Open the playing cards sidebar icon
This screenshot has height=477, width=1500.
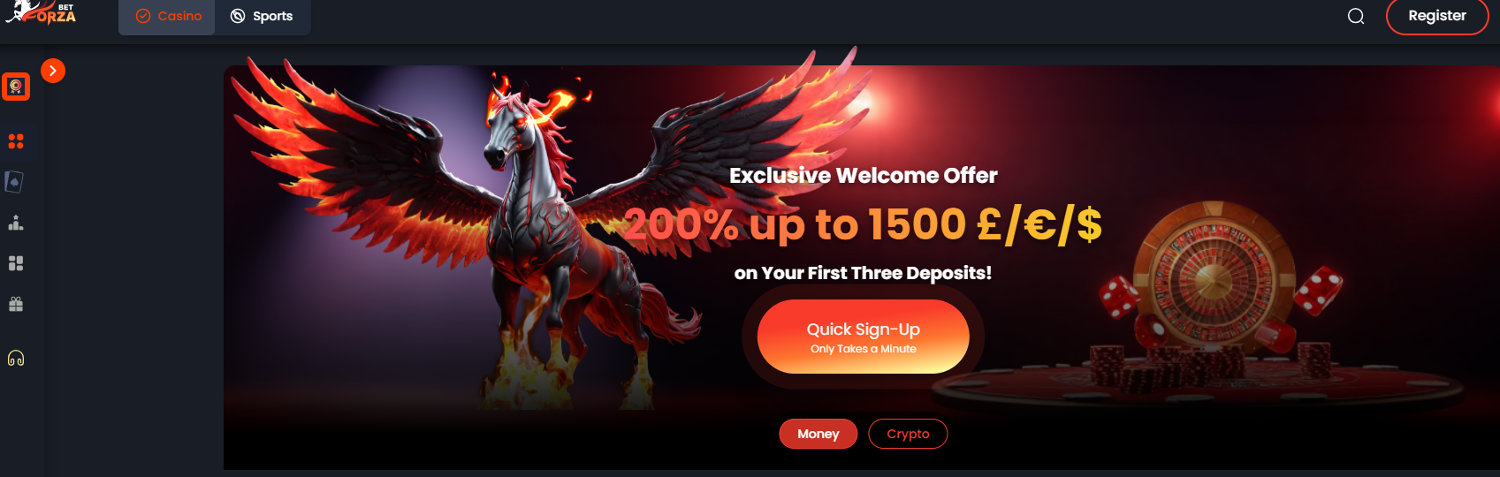click(x=15, y=181)
